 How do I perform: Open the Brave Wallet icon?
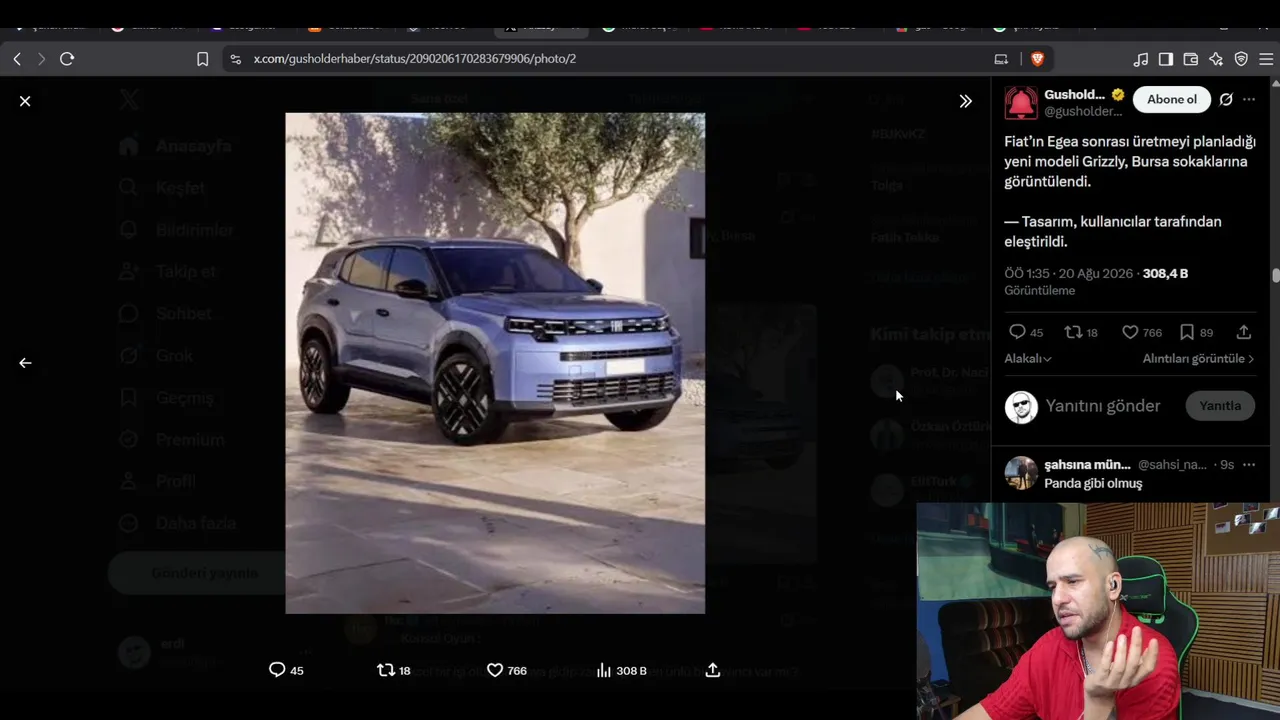click(x=1191, y=59)
